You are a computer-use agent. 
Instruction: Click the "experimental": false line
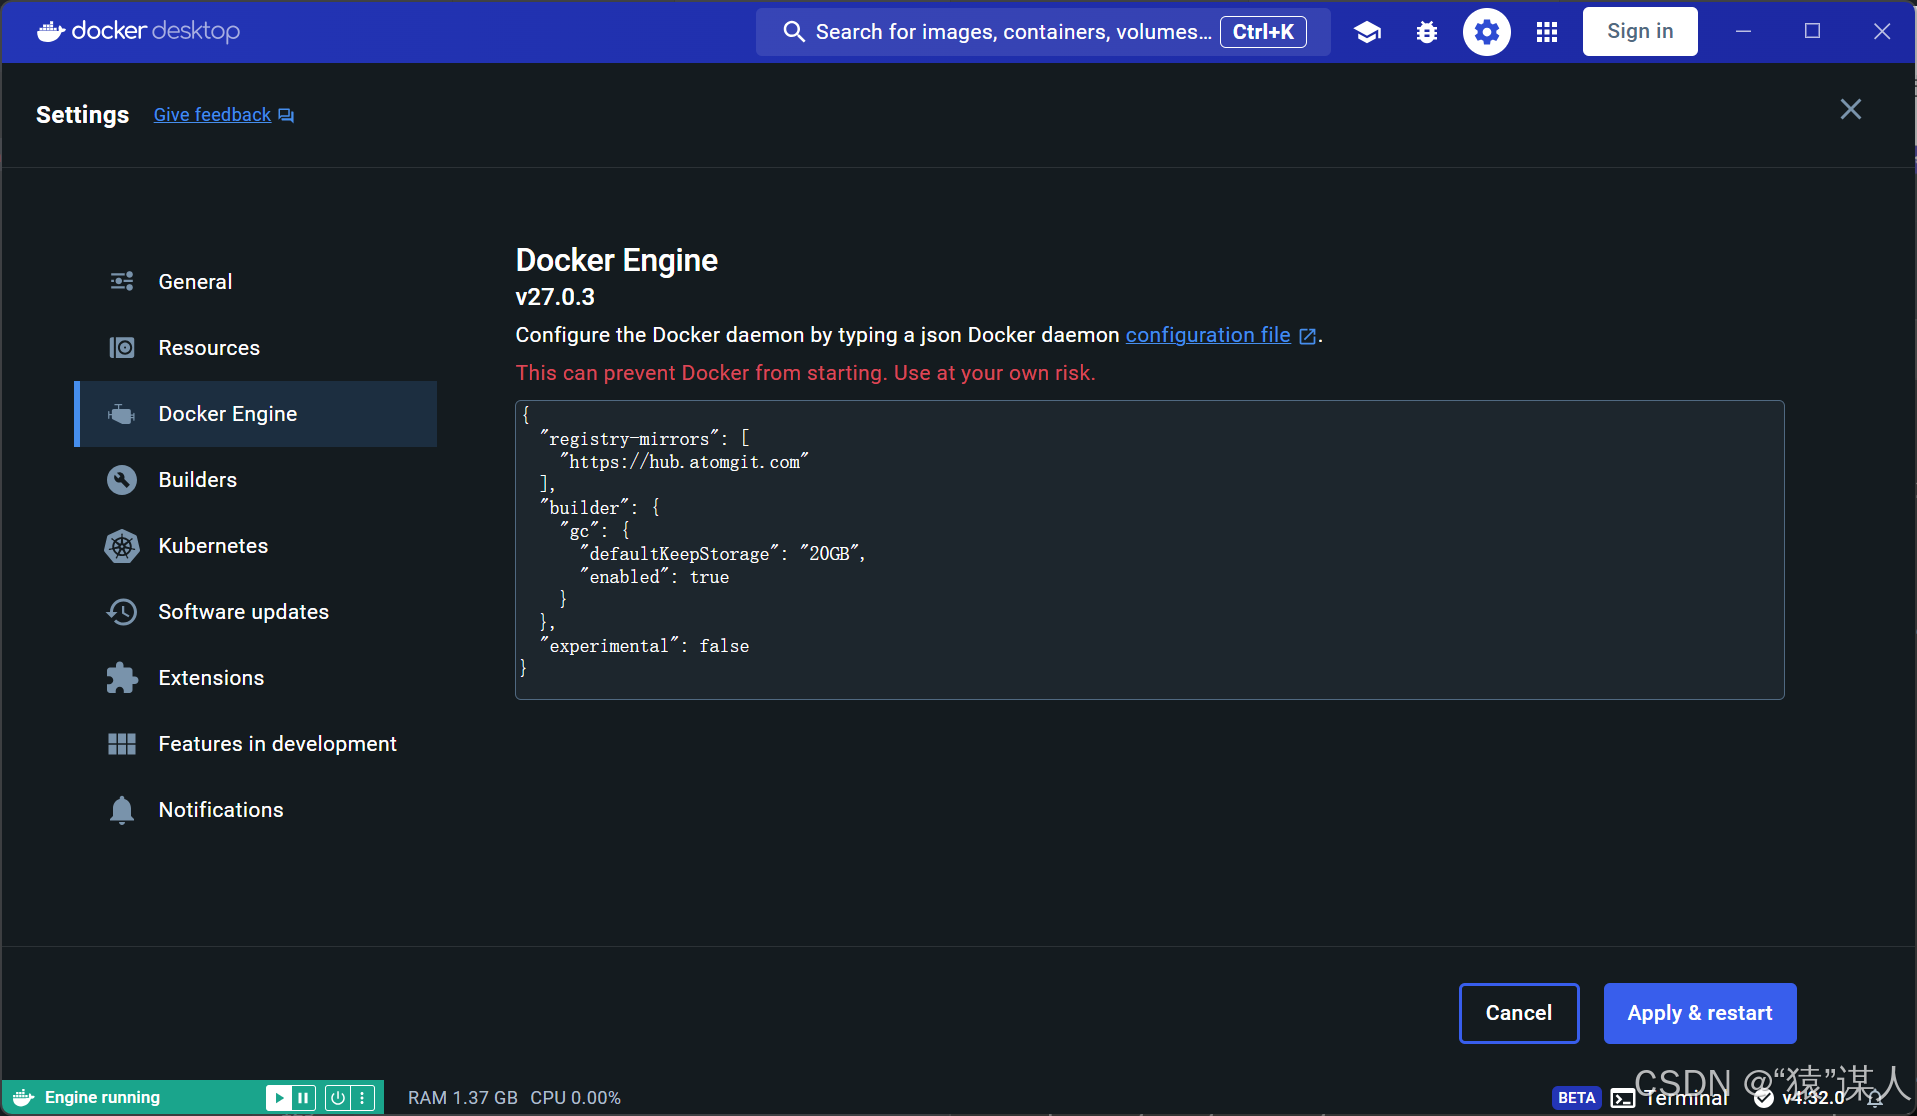644,646
